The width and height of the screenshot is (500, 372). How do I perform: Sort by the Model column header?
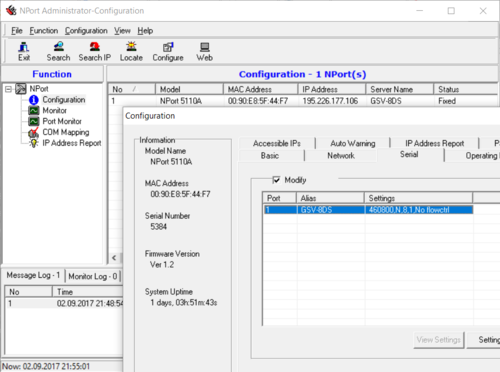[x=189, y=89]
